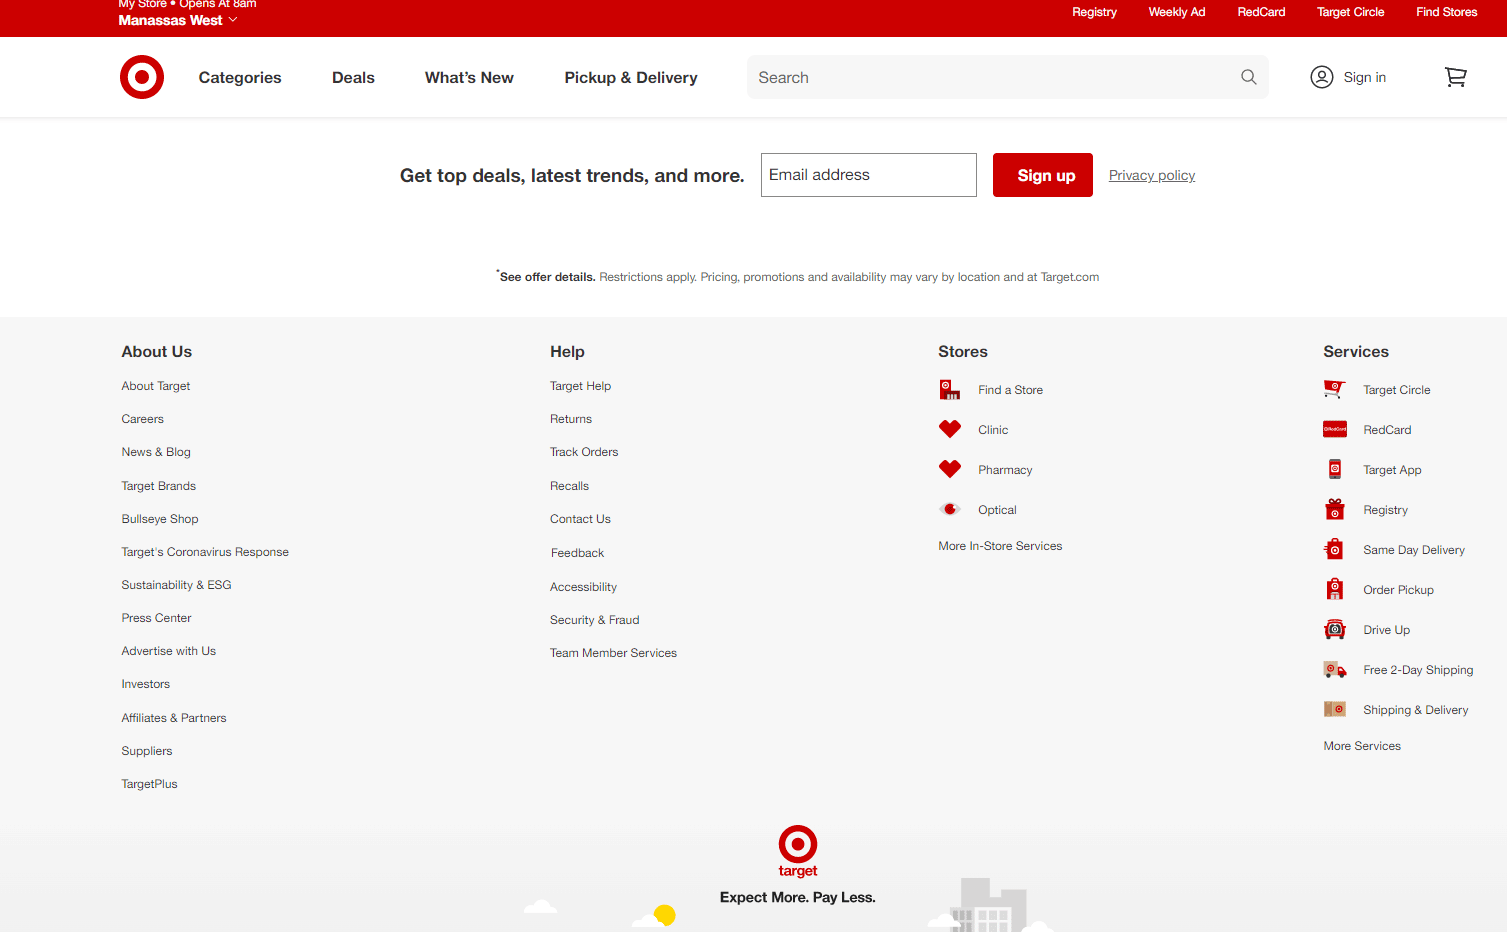
Task: Open Sustainability & ESG link
Action: (176, 585)
